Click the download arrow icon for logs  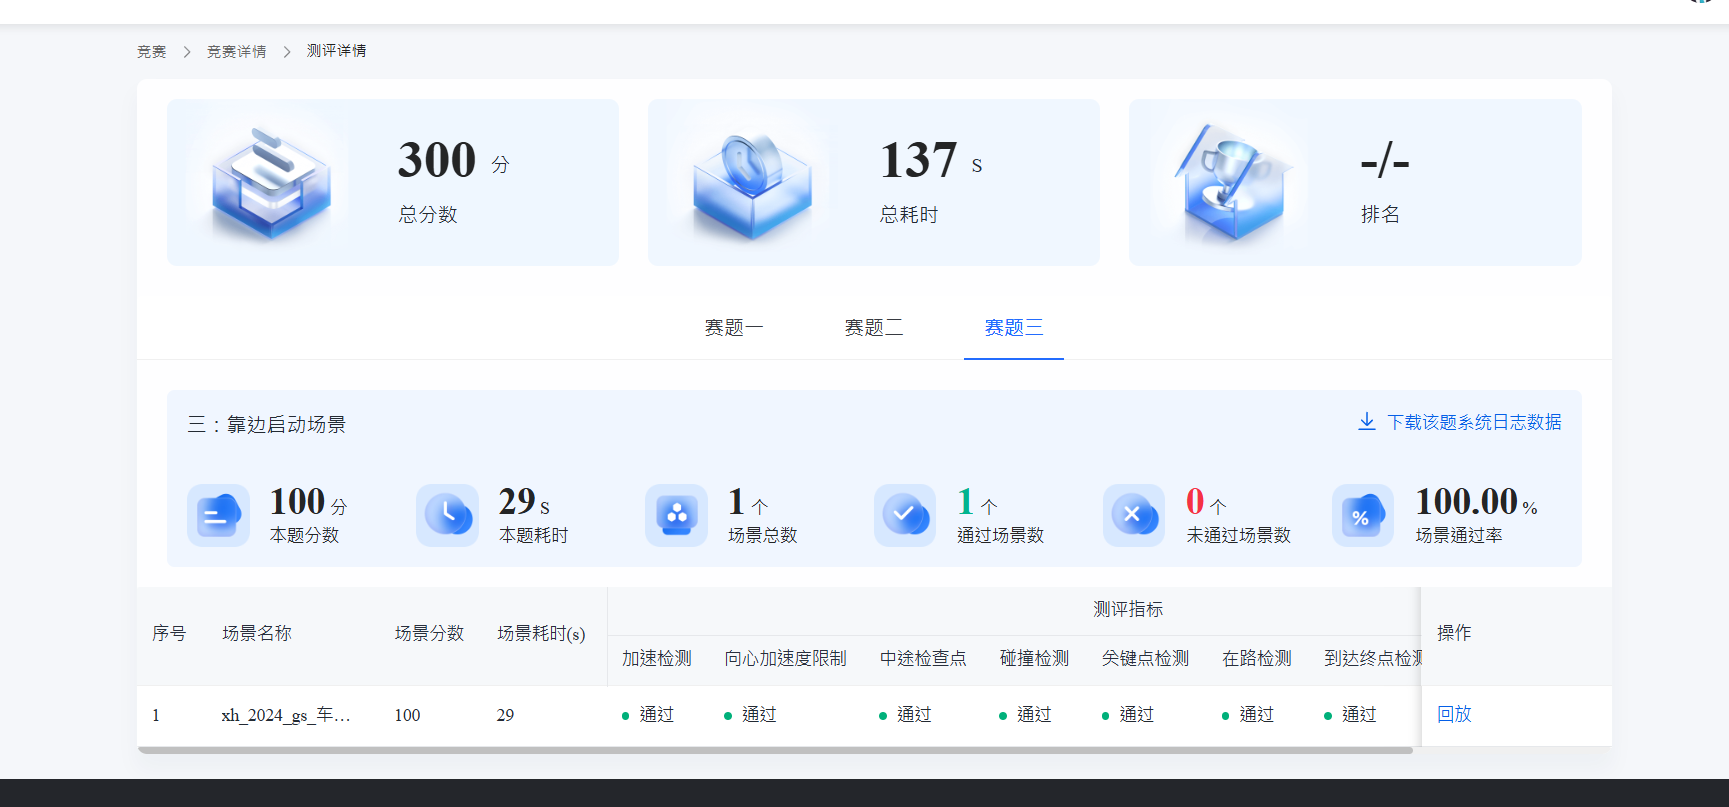click(1366, 422)
